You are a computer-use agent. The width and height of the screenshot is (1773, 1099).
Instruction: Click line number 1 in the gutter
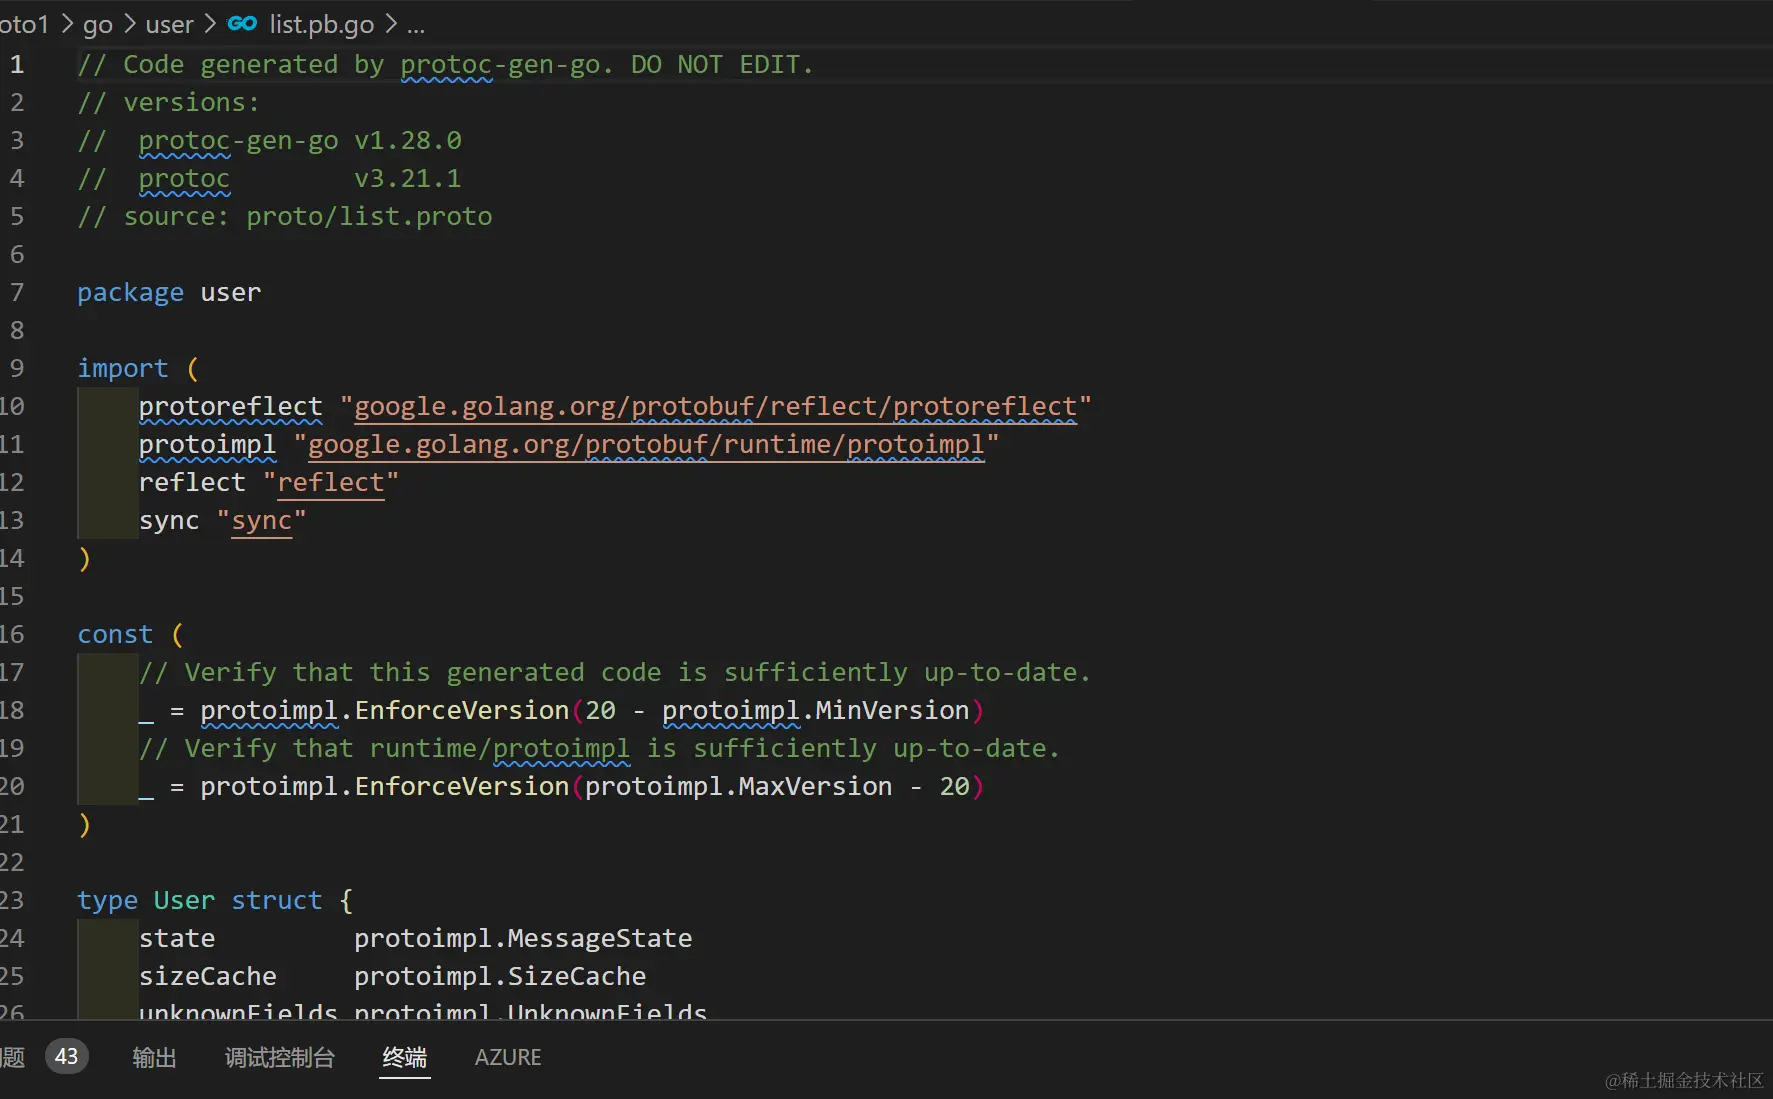[17, 65]
